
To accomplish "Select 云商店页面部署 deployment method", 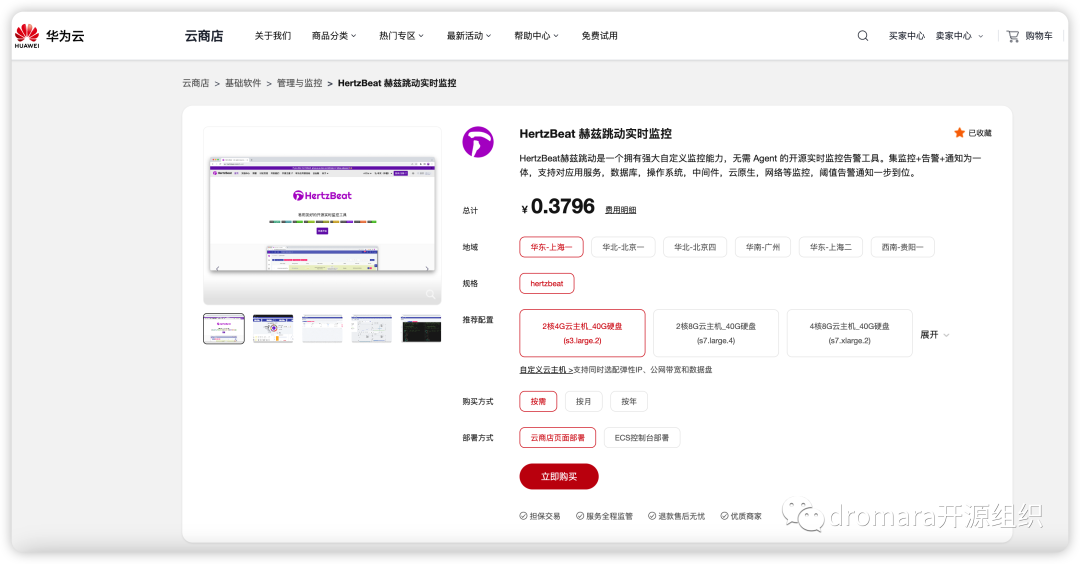I will point(557,438).
